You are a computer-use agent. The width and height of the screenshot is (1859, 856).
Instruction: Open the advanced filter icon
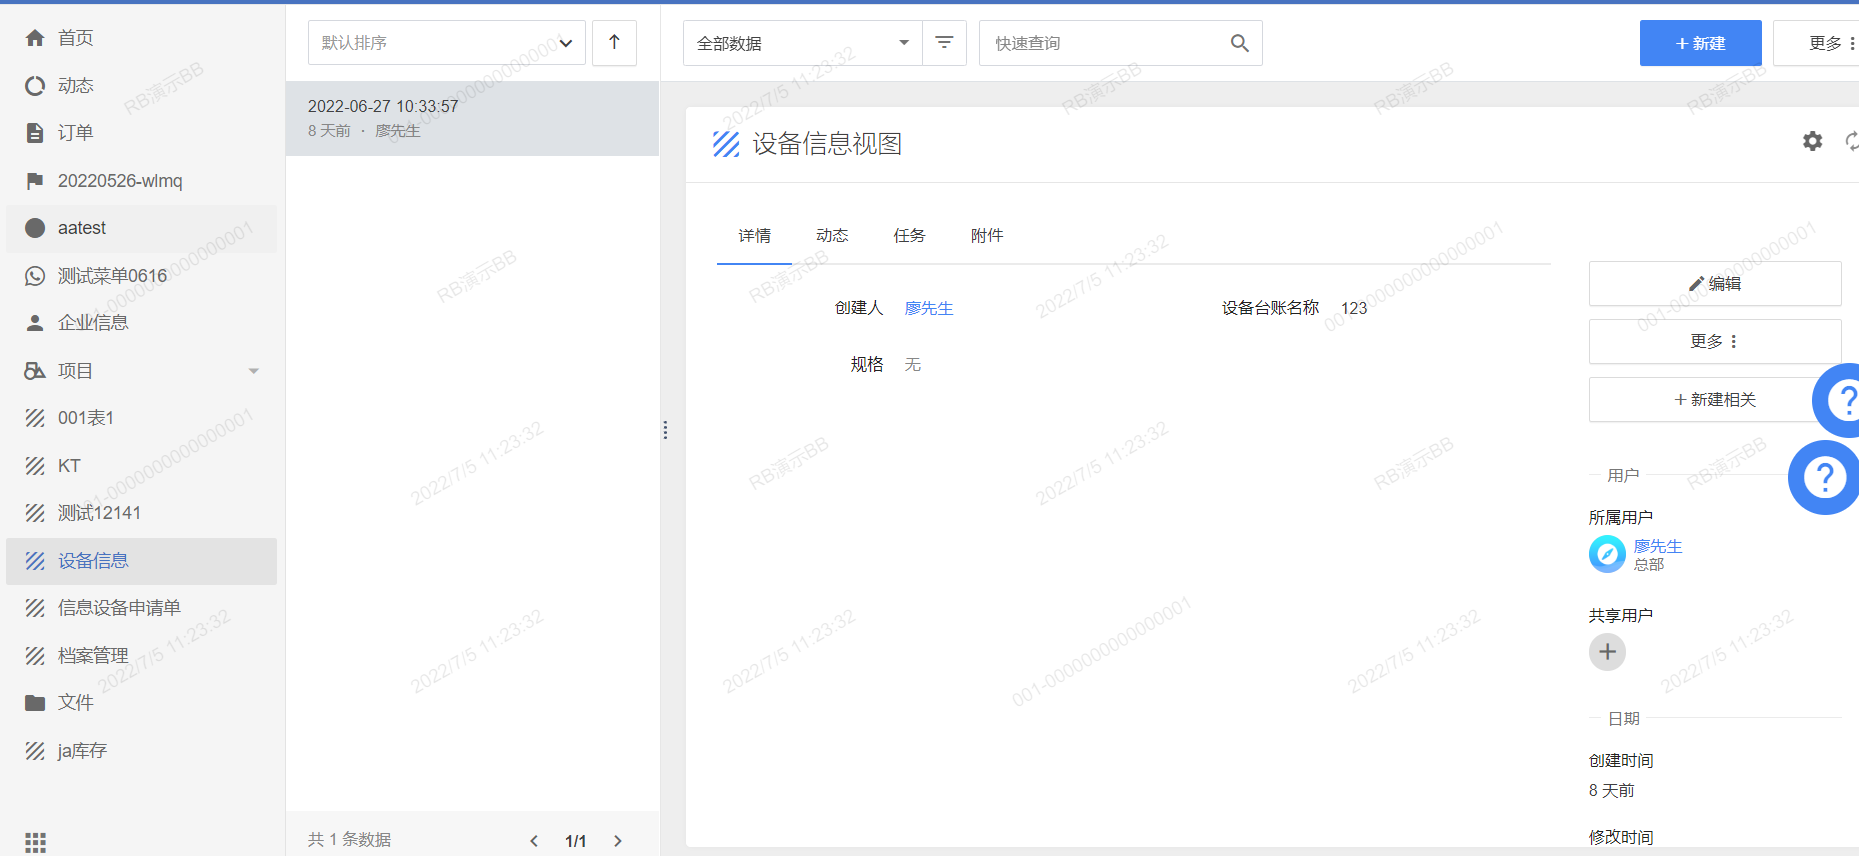tap(944, 43)
